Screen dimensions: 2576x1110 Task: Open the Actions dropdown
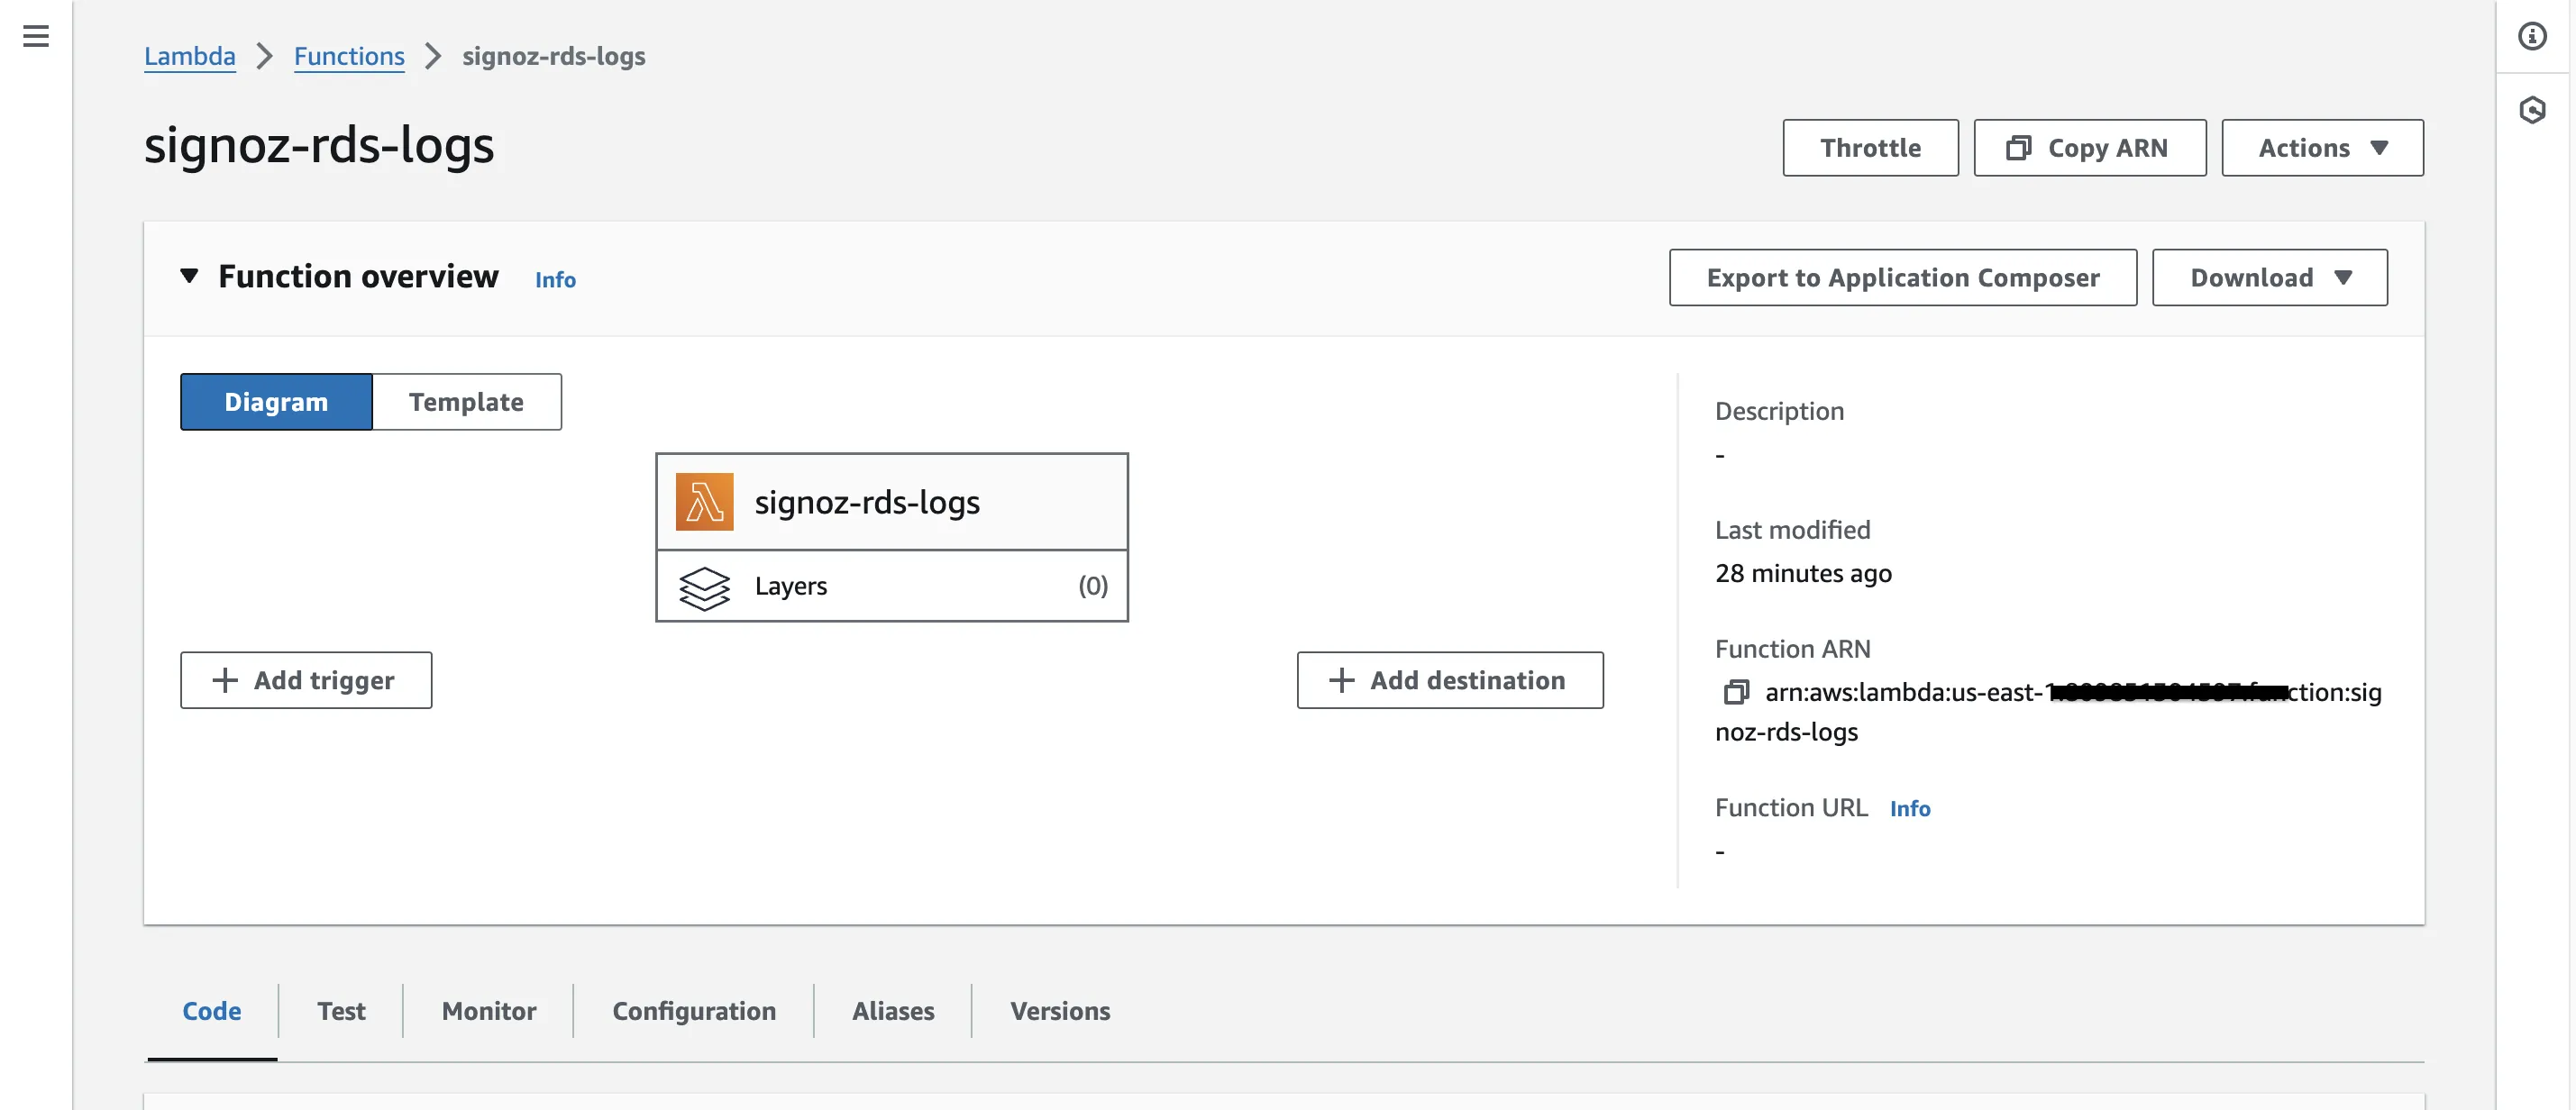(2322, 148)
